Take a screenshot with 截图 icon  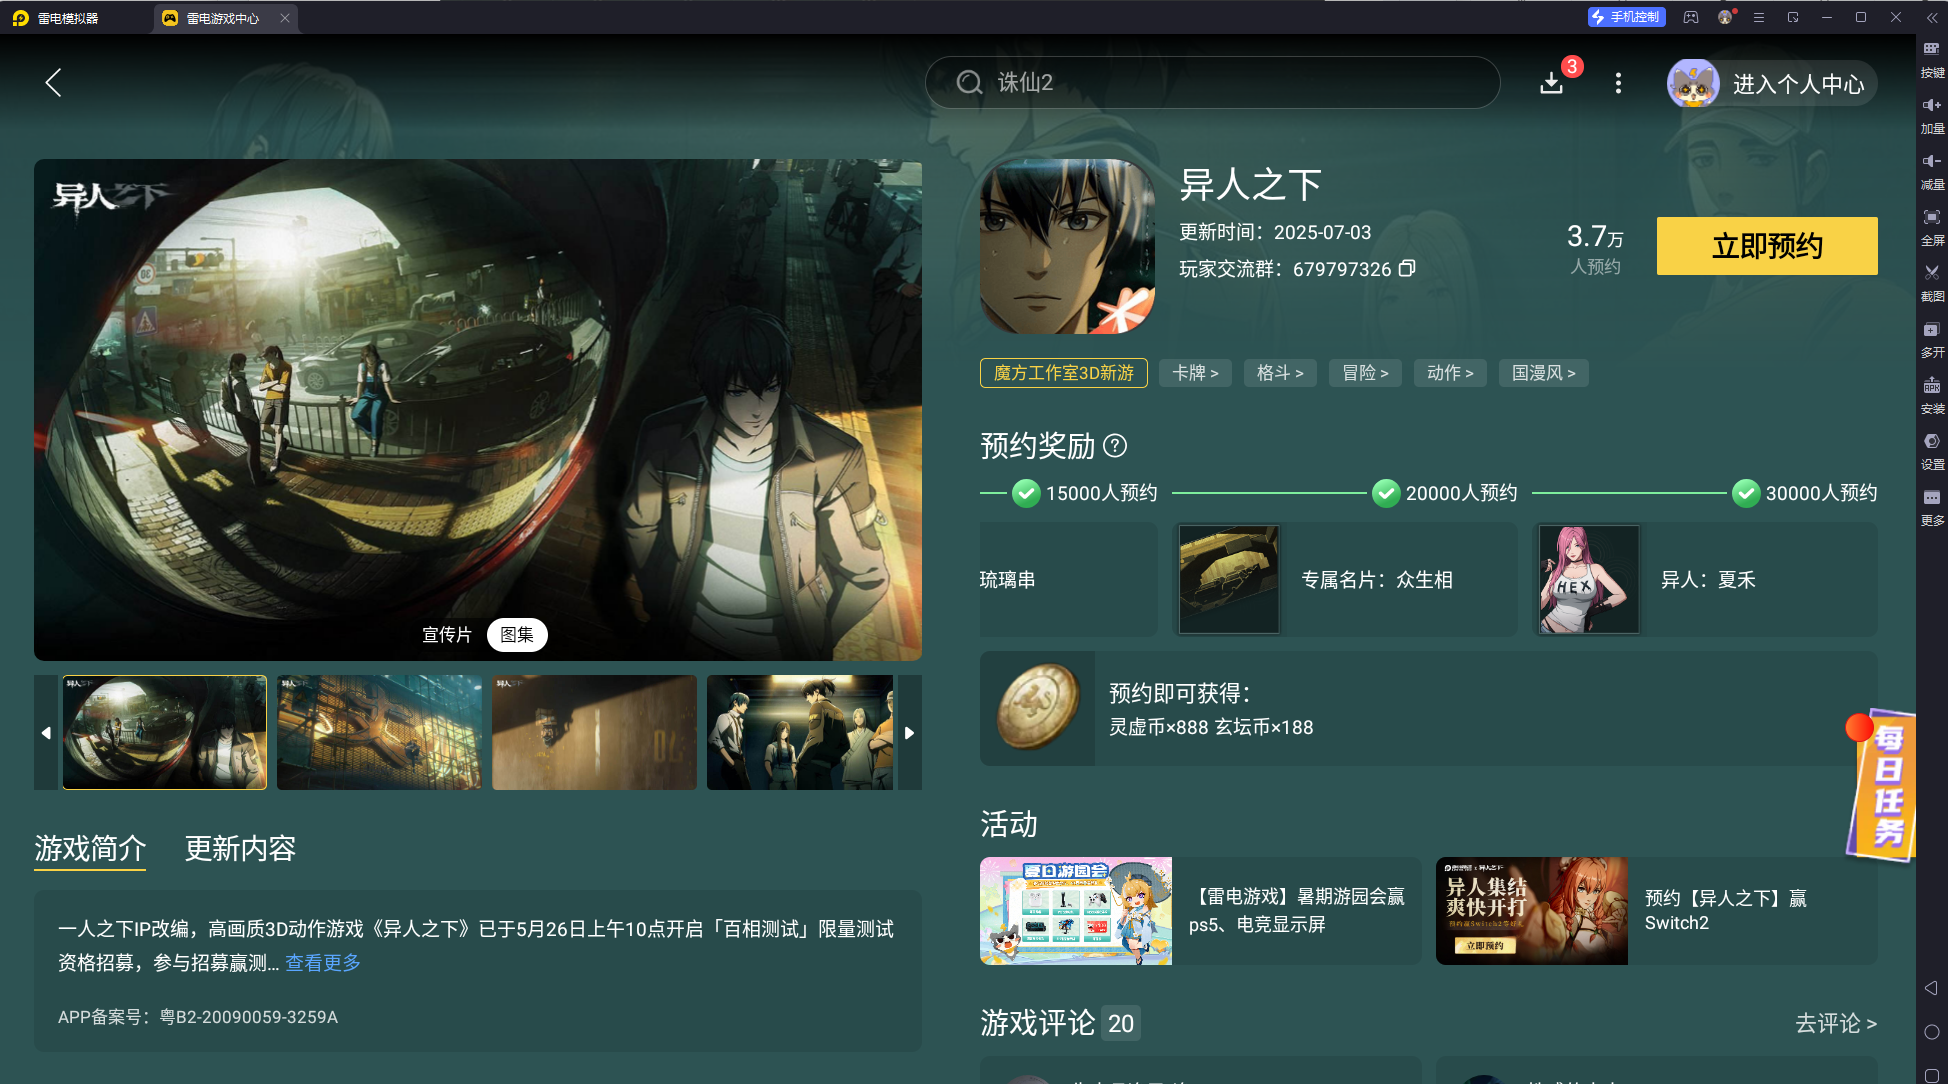(x=1932, y=283)
